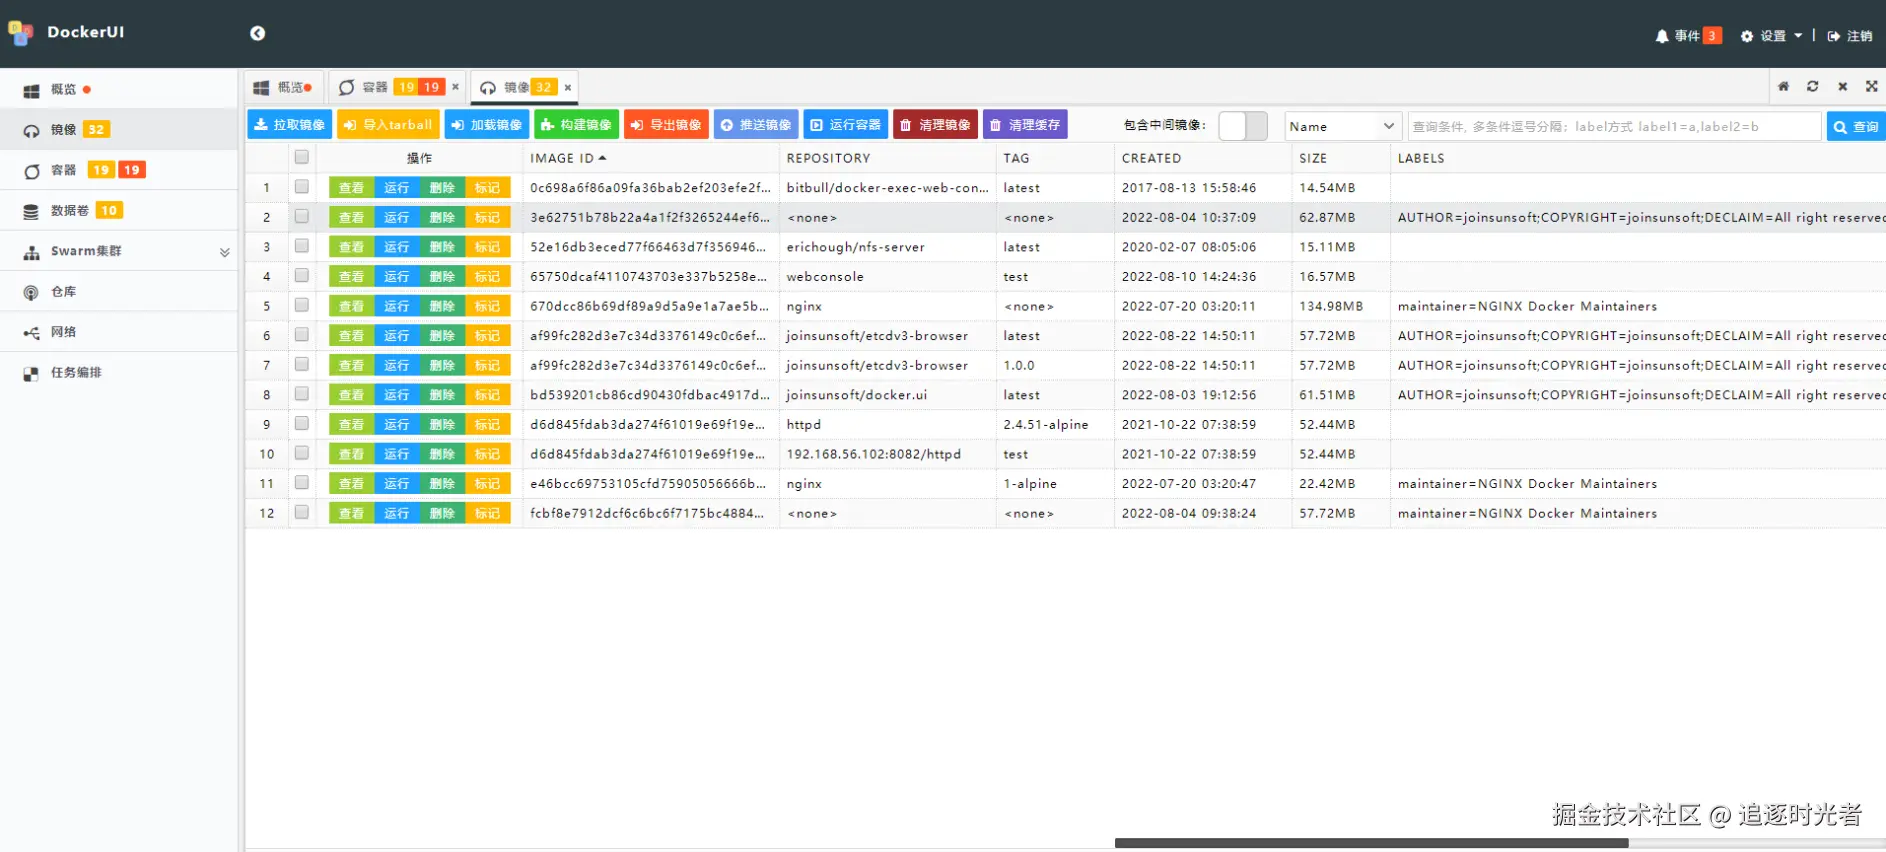Viewport: 1886px width, 852px height.
Task: Select the joinsunsoft/docker.ui repository cell
Action: (887, 395)
